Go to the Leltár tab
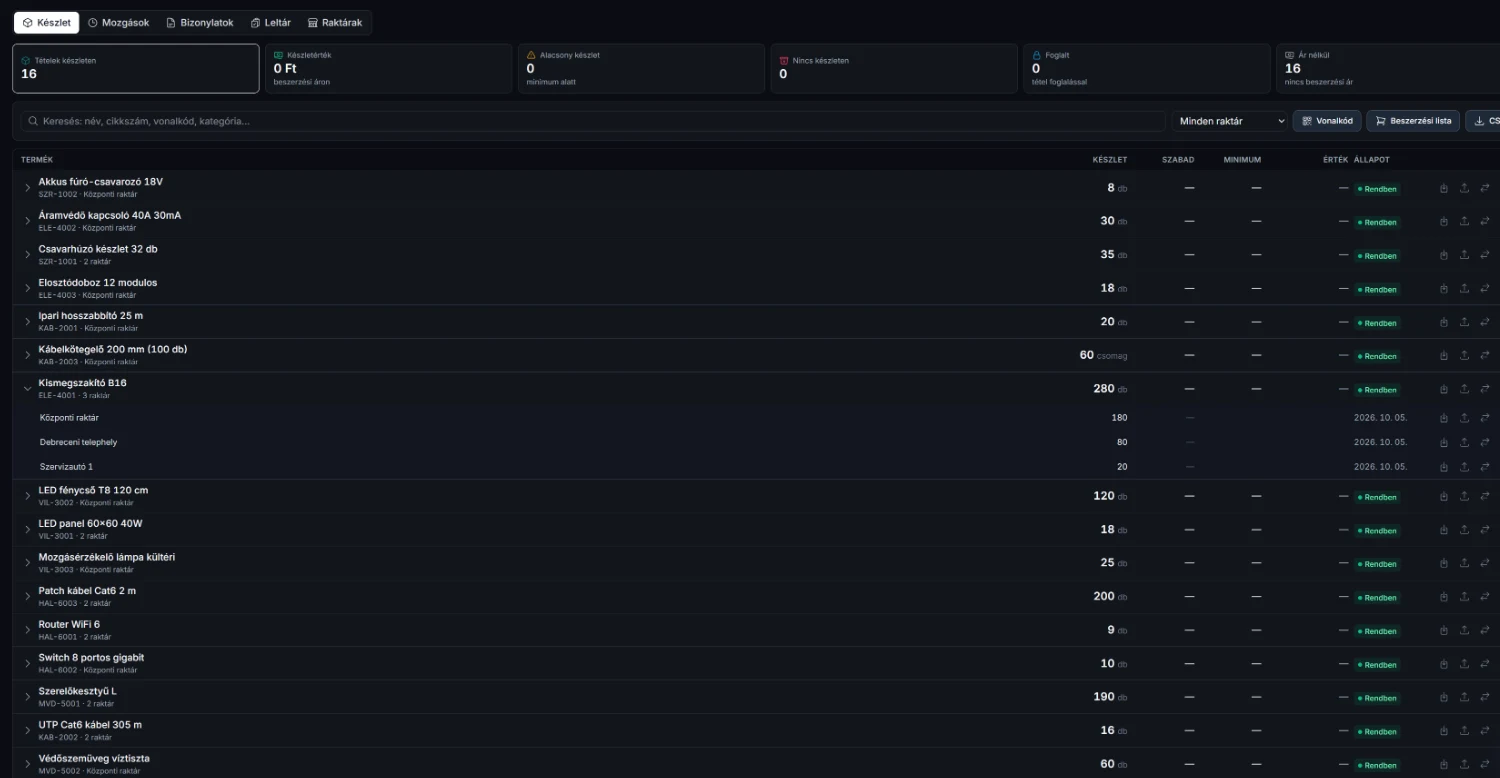 271,22
